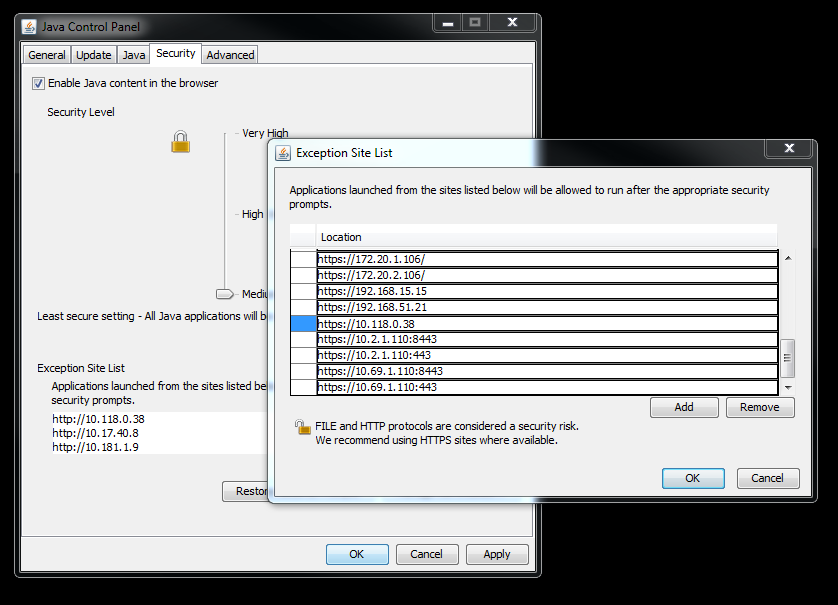
Task: Click the Very High security level mark
Action: tap(265, 133)
